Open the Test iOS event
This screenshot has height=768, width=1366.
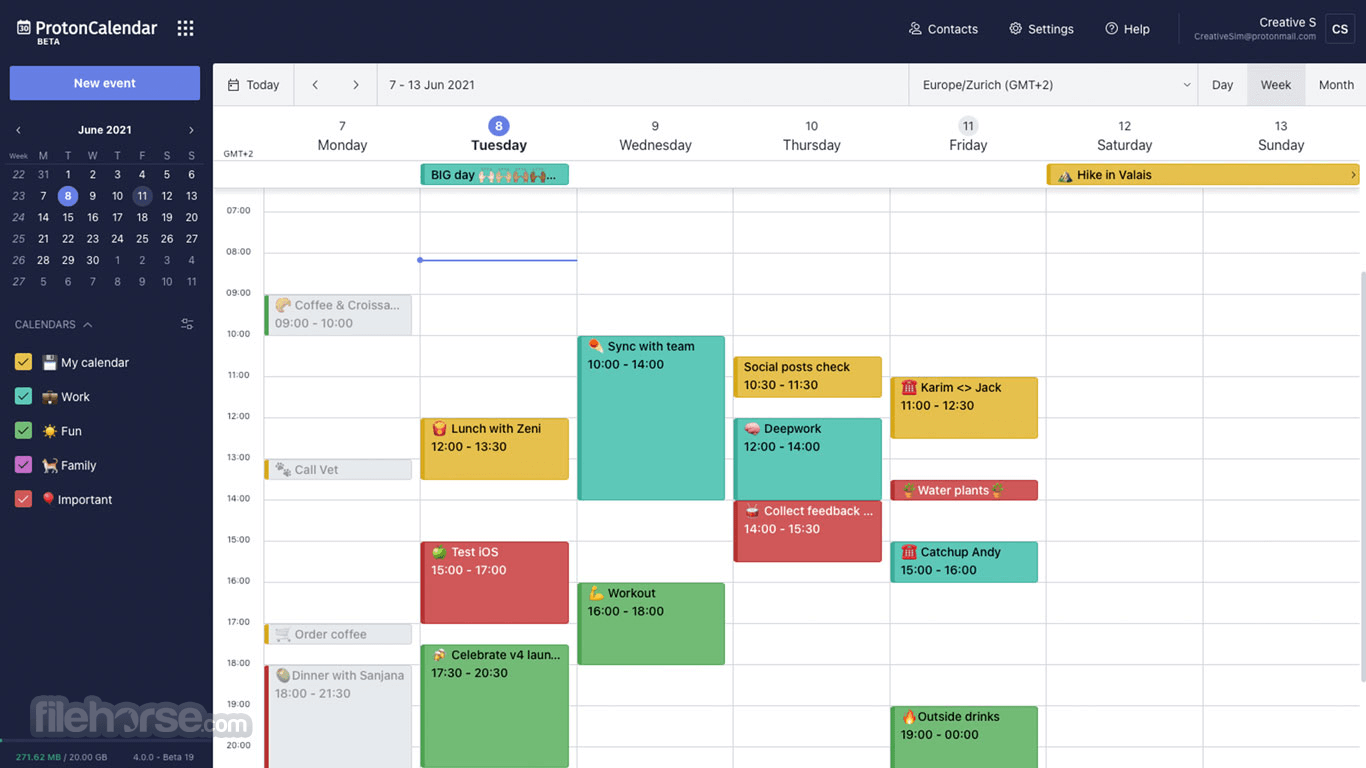(494, 582)
